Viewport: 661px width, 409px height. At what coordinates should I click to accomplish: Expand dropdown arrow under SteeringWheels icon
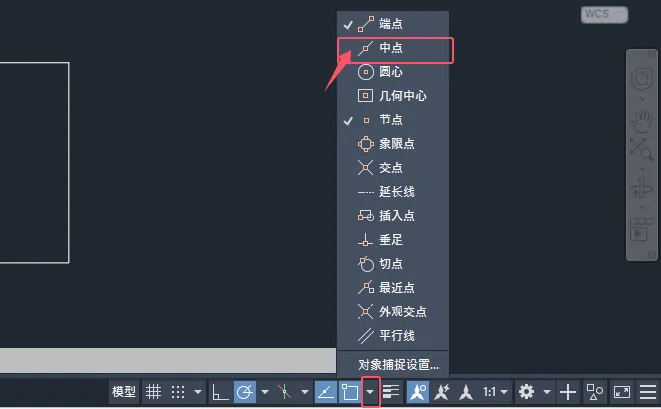[642, 100]
